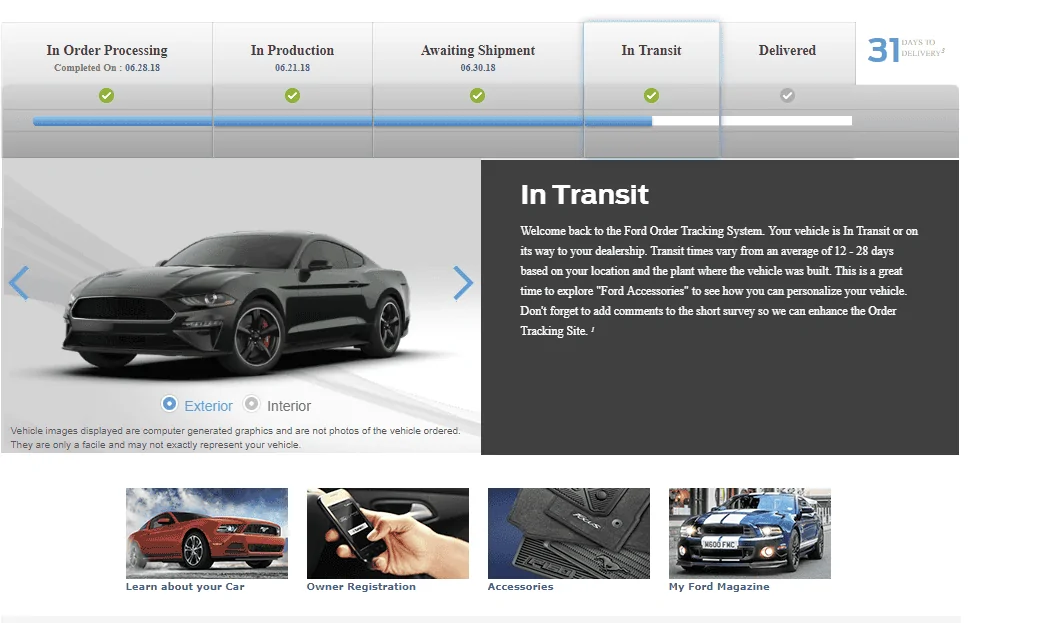
Task: Open the Accessories link
Action: [x=520, y=586]
